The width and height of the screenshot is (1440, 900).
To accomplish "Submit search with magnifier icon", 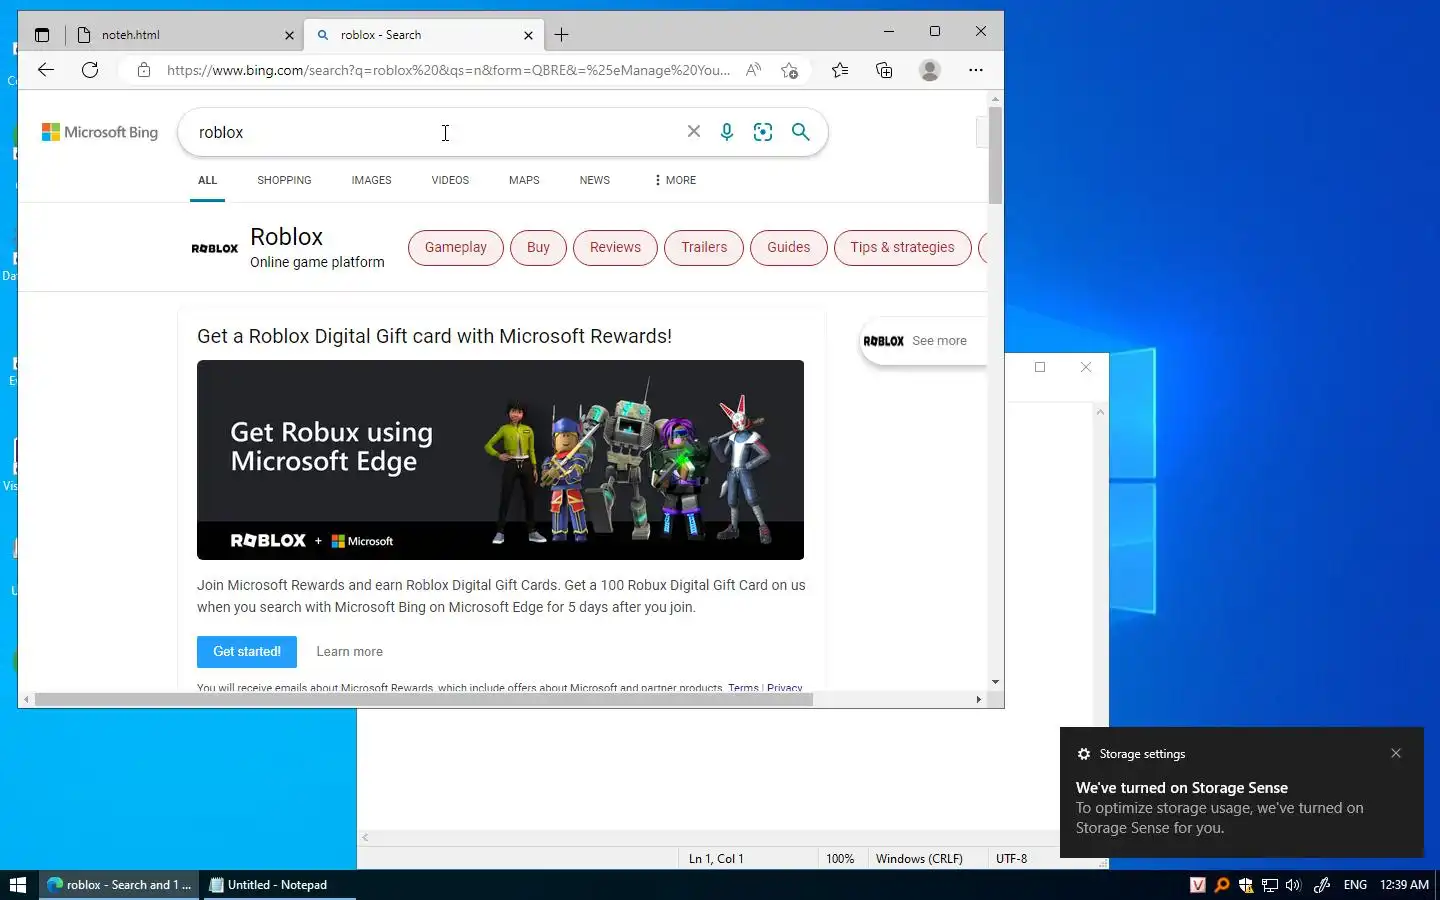I will point(801,132).
